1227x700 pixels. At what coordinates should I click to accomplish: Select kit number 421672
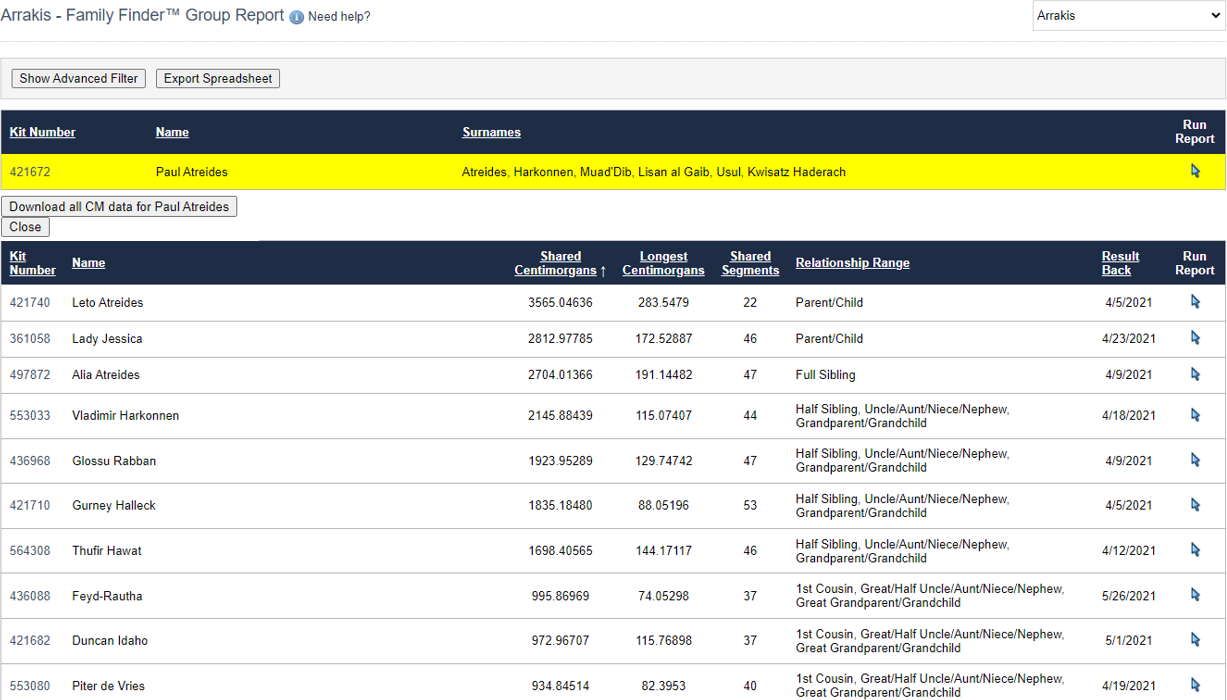tap(30, 172)
